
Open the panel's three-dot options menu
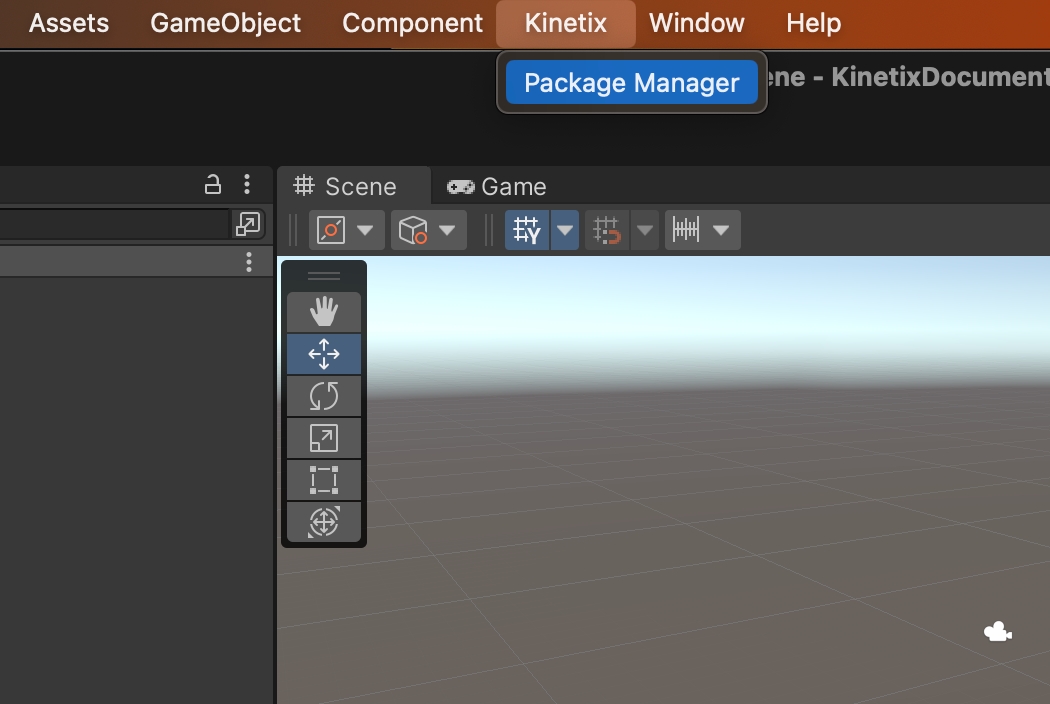(x=247, y=184)
